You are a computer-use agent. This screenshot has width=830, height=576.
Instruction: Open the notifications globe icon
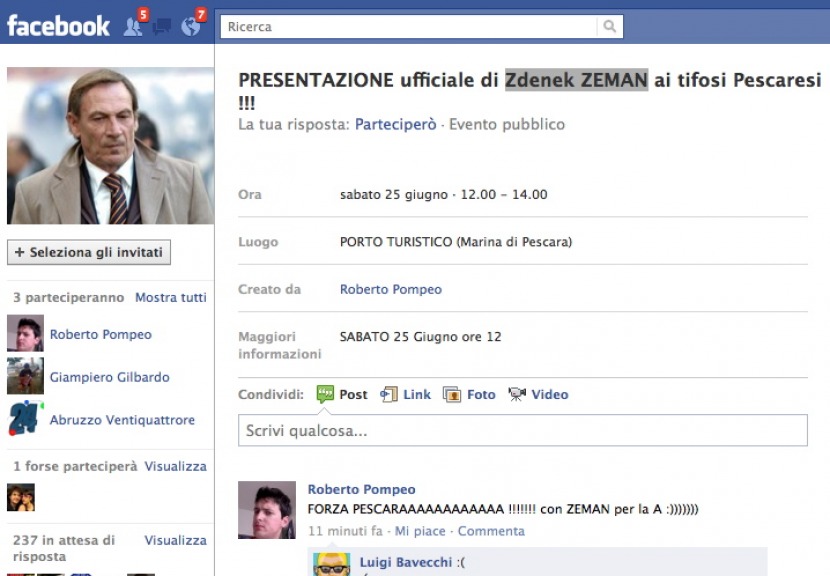[x=191, y=26]
